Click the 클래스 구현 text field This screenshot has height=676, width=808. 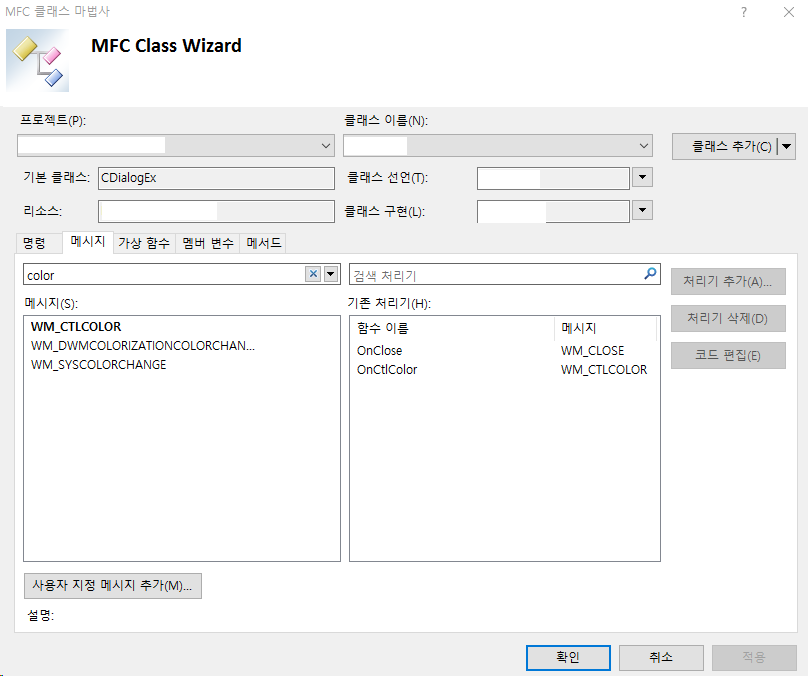pyautogui.click(x=553, y=211)
